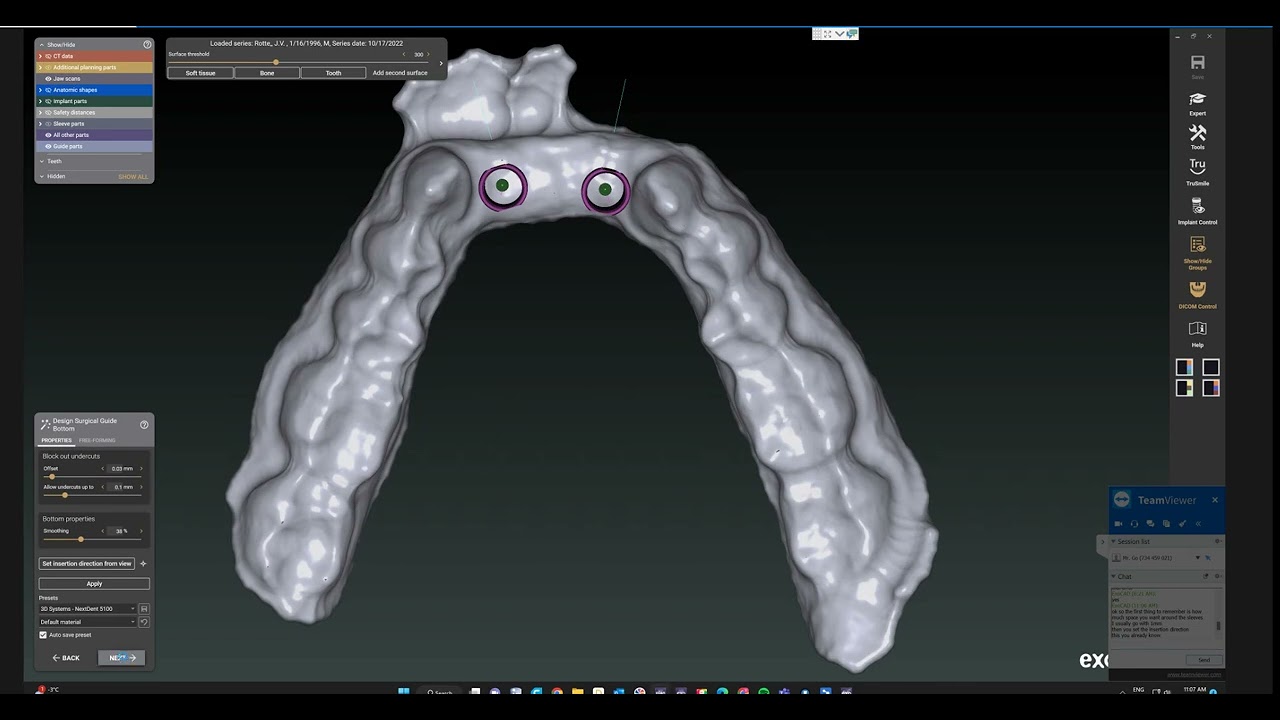Save preset using disk icon beside NextDent
Screen dimensions: 1280x720
pyautogui.click(x=144, y=609)
